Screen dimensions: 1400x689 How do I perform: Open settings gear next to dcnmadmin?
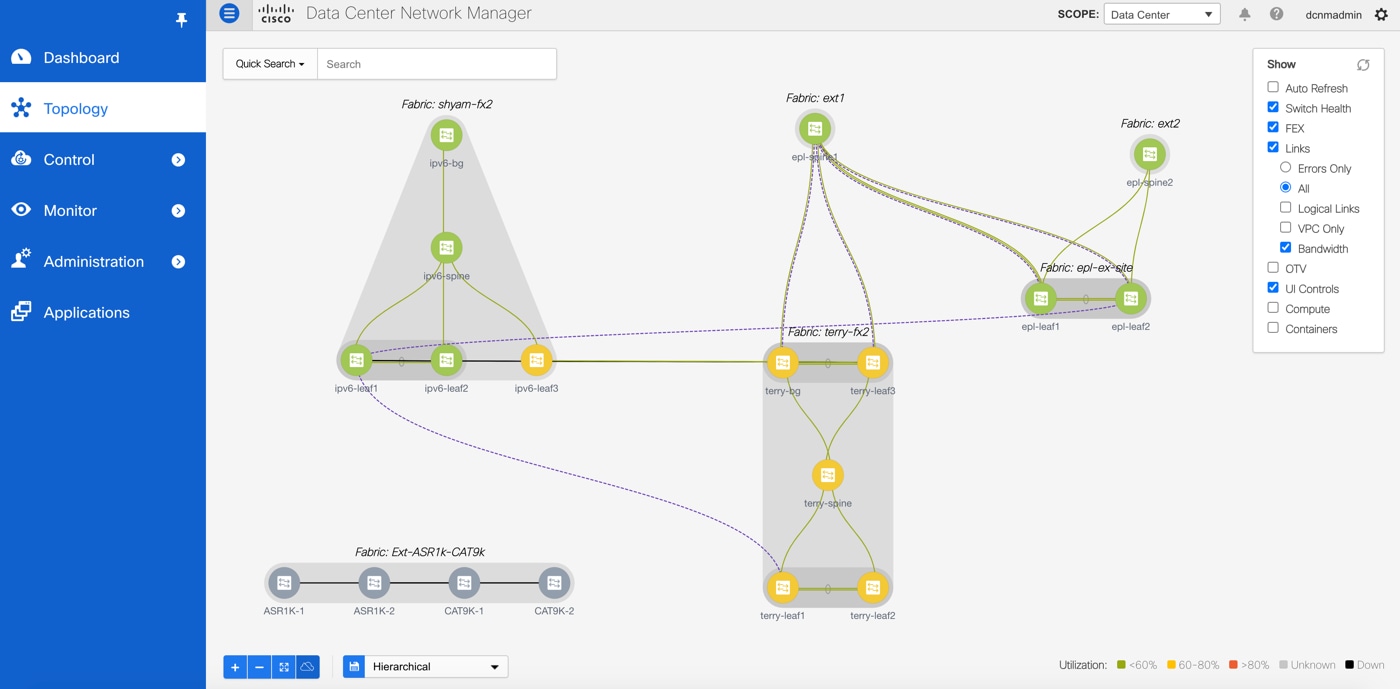[x=1381, y=14]
